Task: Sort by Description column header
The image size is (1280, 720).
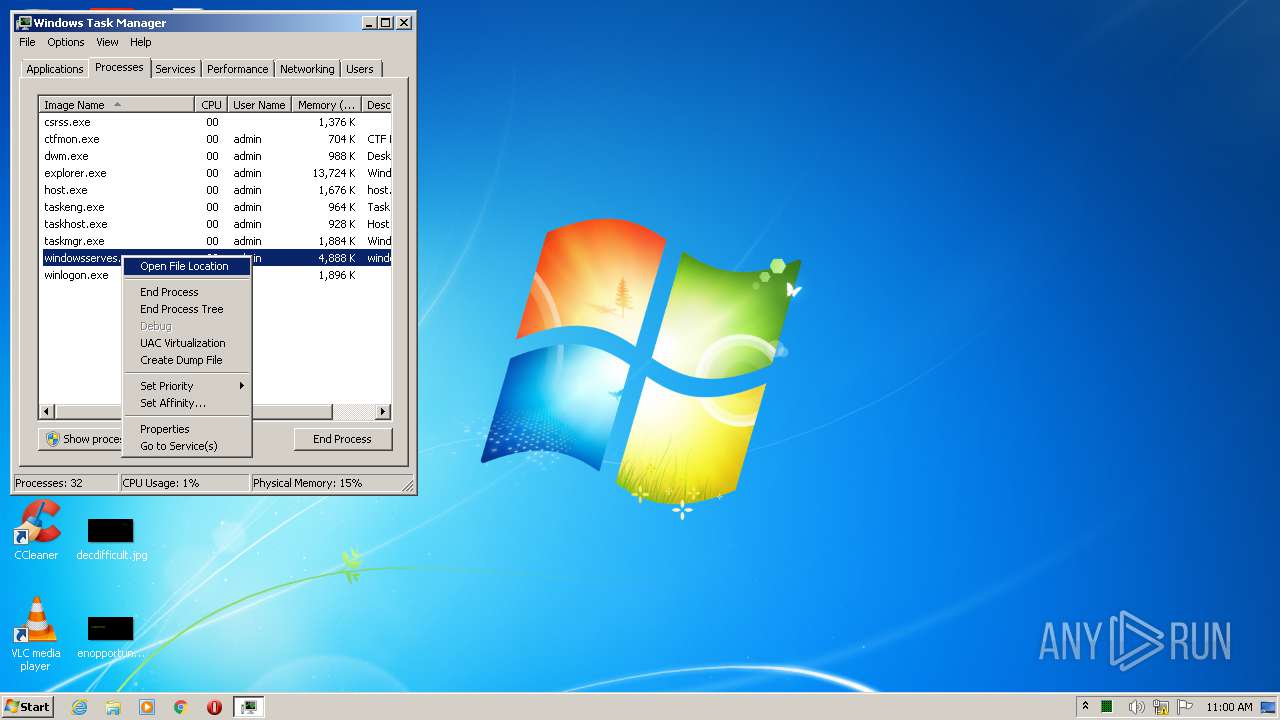Action: pyautogui.click(x=377, y=105)
